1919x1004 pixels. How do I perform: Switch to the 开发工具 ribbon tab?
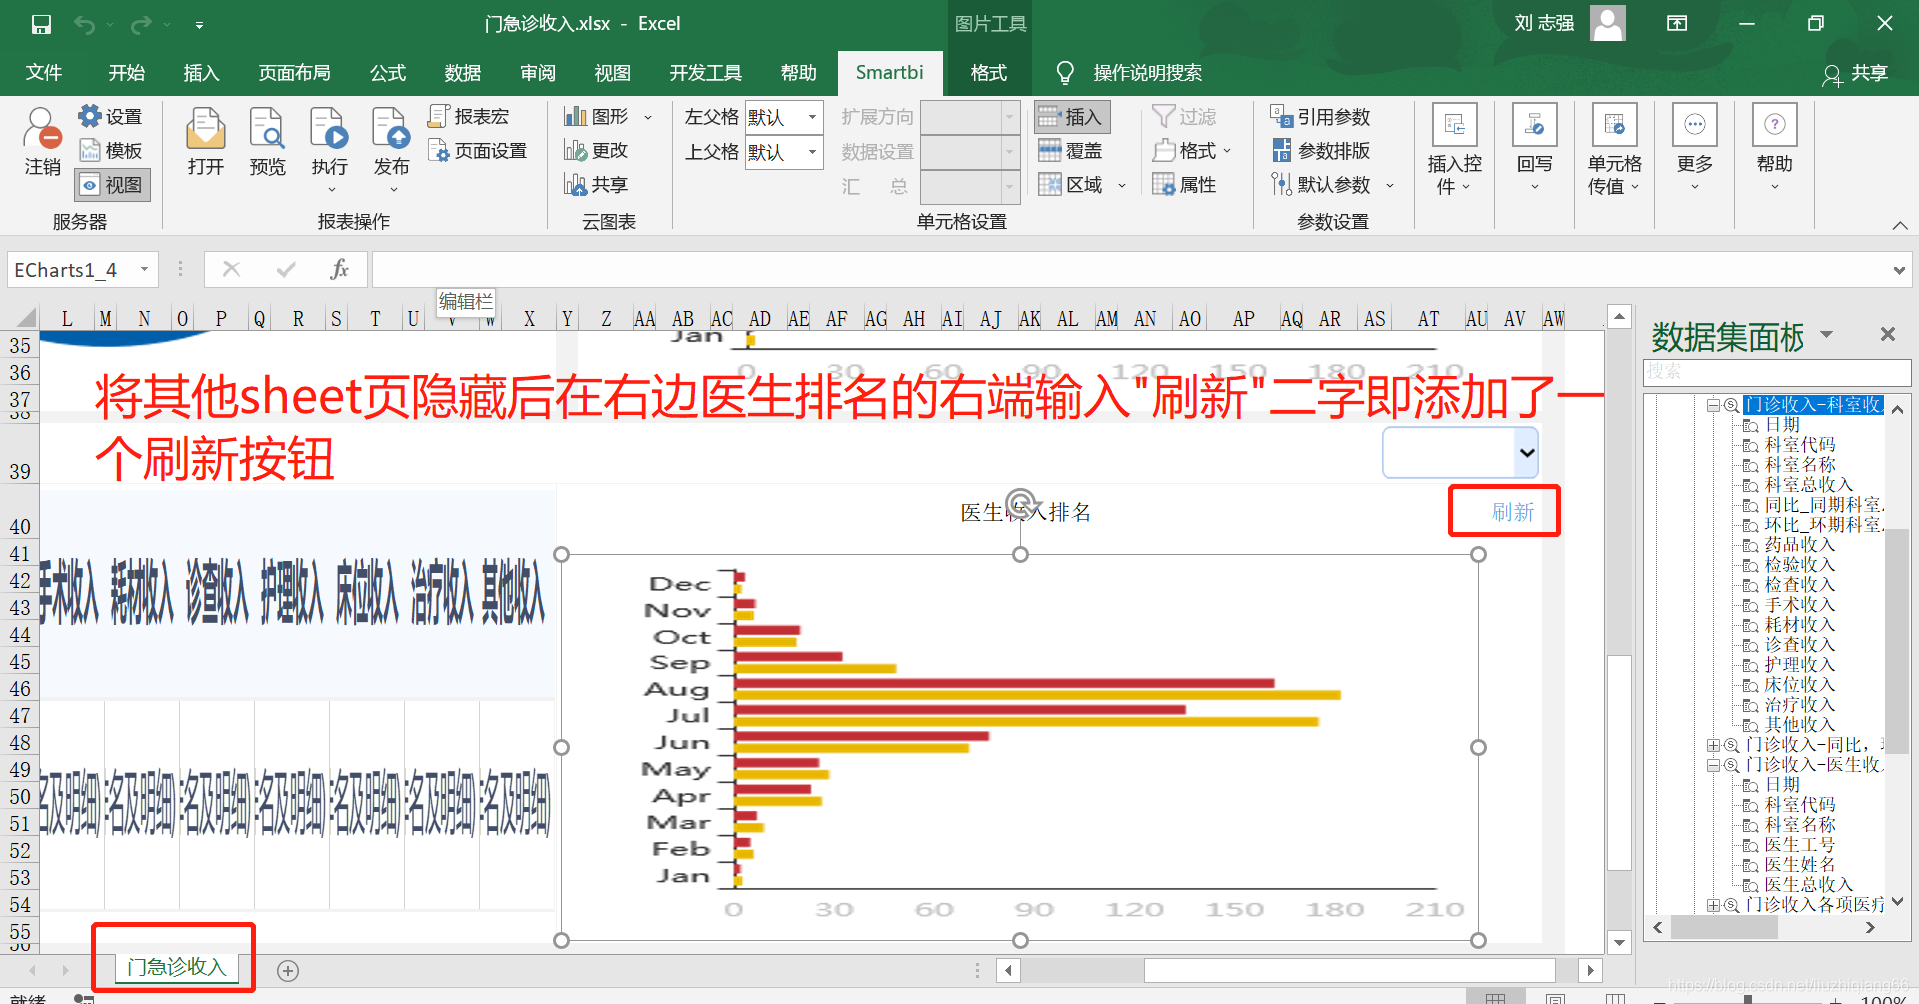tap(706, 73)
